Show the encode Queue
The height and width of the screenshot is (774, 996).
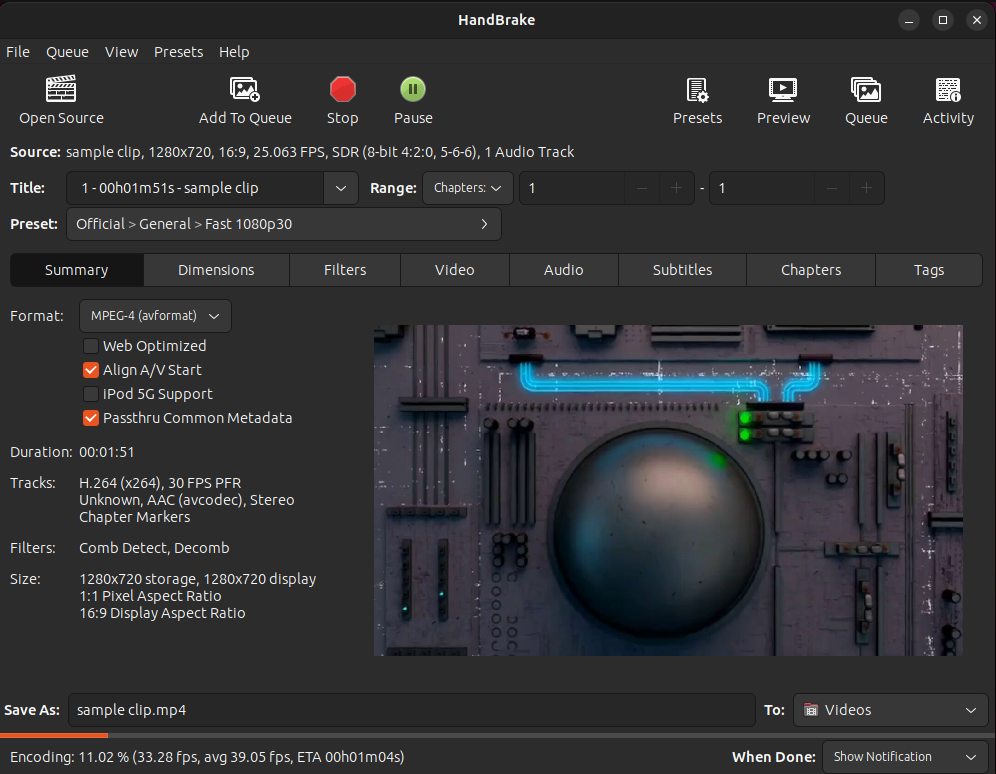click(866, 99)
